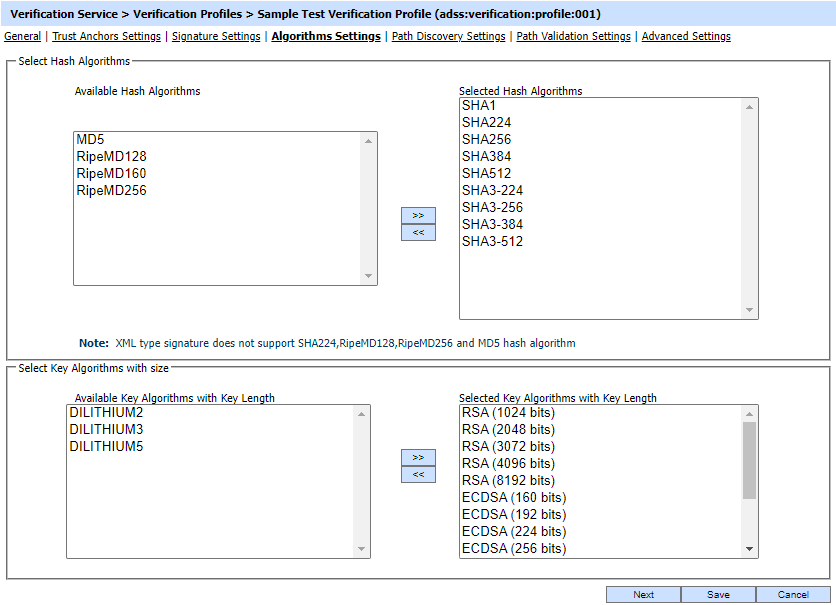The height and width of the screenshot is (605, 836).
Task: Select RSA (2048 bits) key algorithm
Action: coord(508,430)
